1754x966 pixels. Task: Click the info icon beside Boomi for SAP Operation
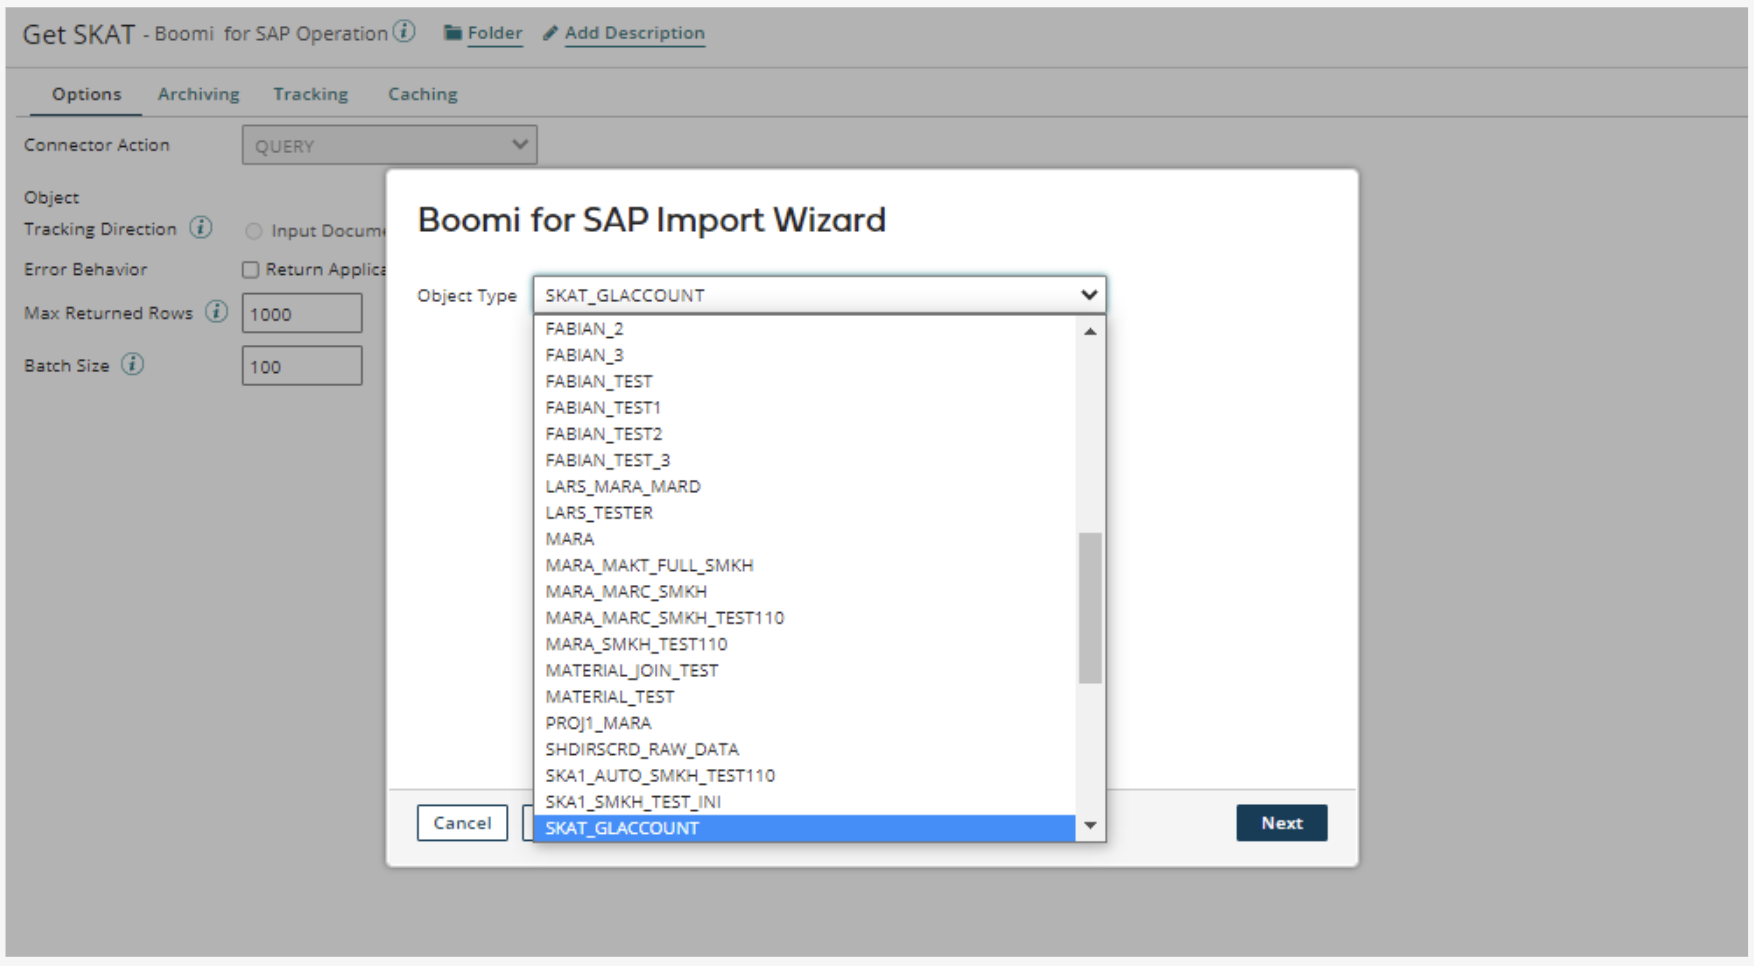click(404, 31)
